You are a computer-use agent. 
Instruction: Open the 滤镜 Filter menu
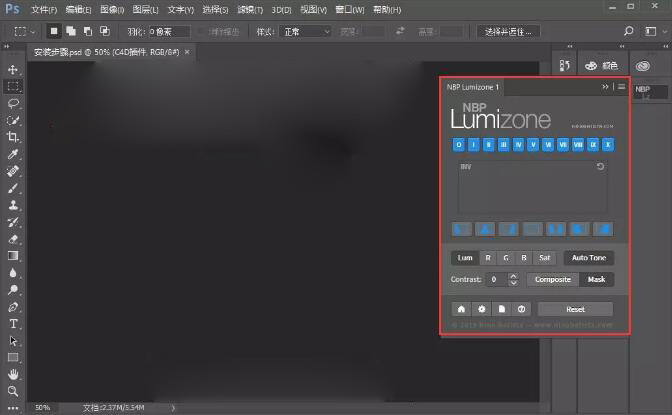click(x=250, y=9)
